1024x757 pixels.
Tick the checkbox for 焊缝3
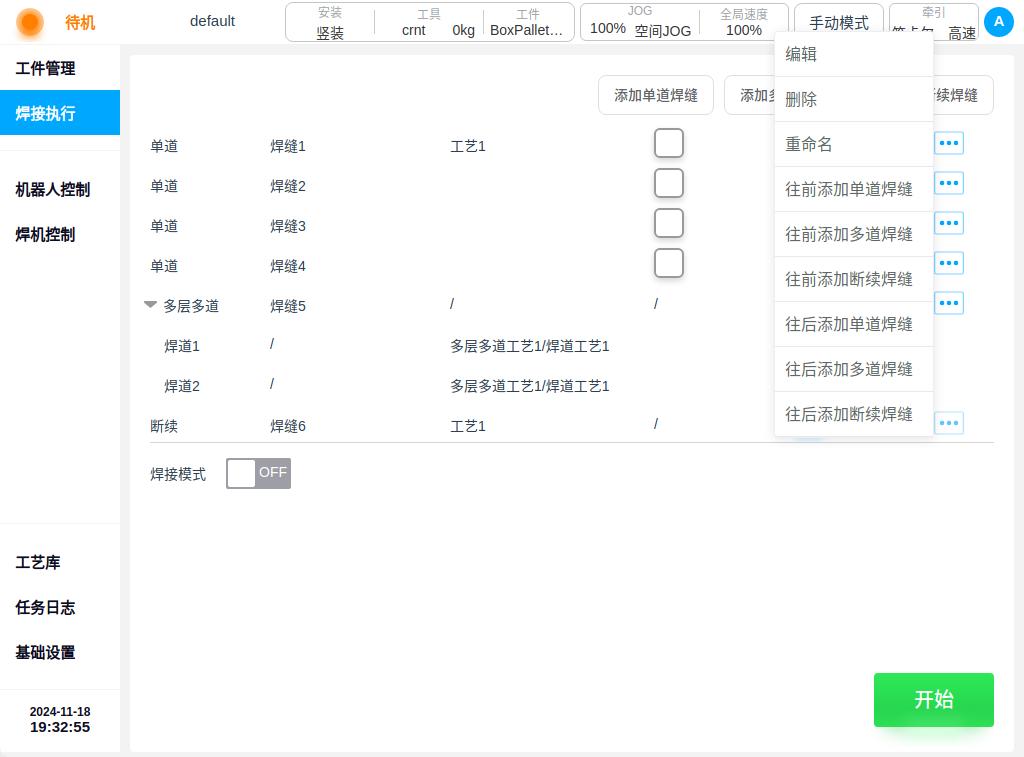669,223
